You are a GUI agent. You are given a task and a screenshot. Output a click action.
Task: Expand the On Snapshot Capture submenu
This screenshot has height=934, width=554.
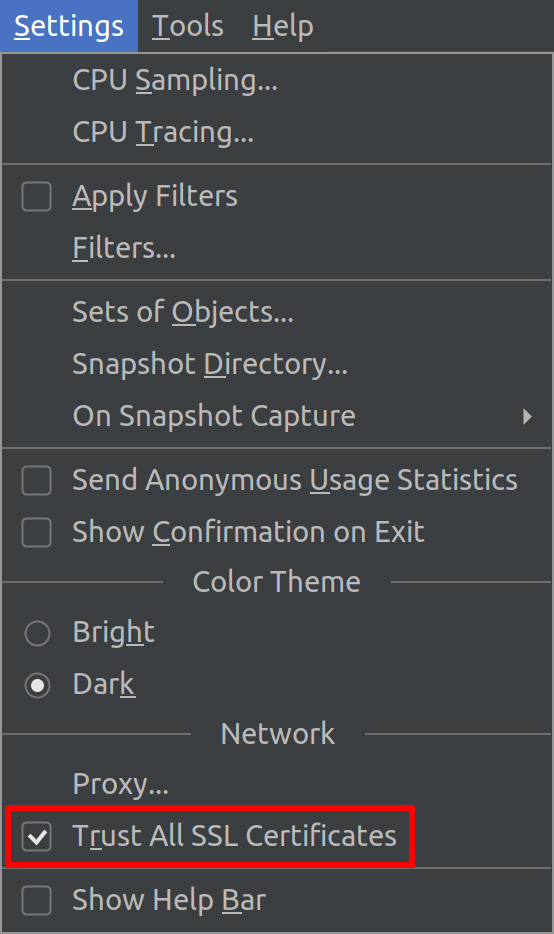[x=276, y=416]
